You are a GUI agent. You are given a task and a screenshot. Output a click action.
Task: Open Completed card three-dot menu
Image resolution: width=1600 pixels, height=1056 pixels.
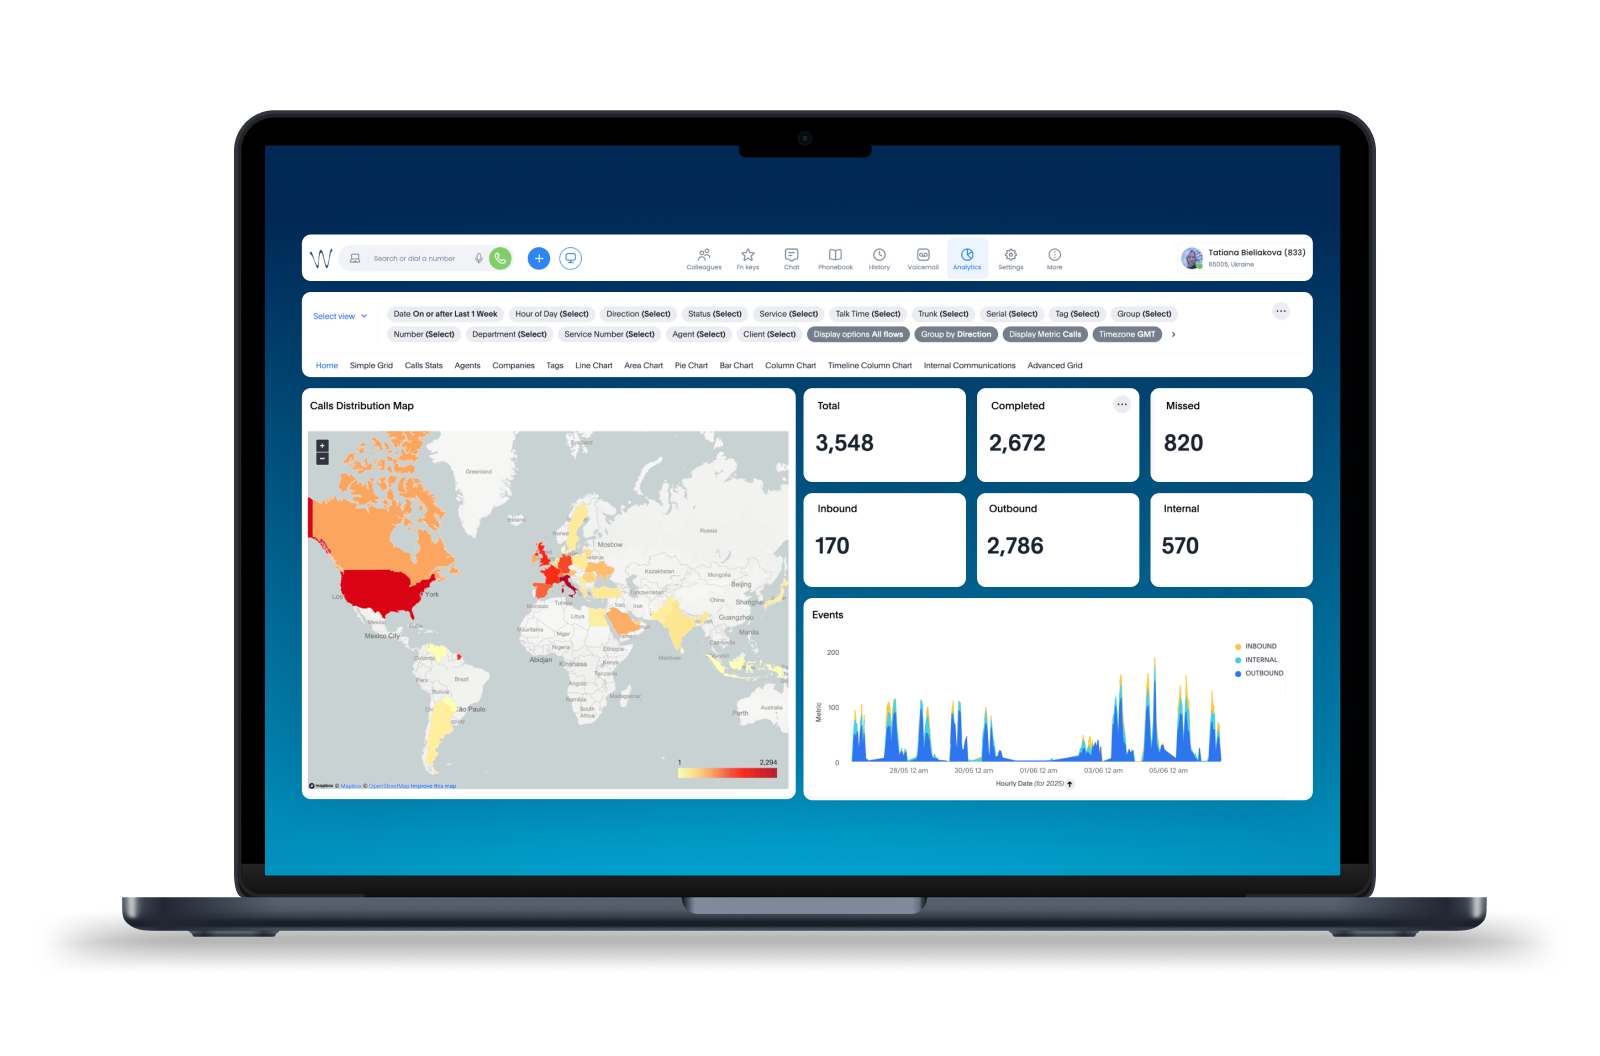[1121, 405]
